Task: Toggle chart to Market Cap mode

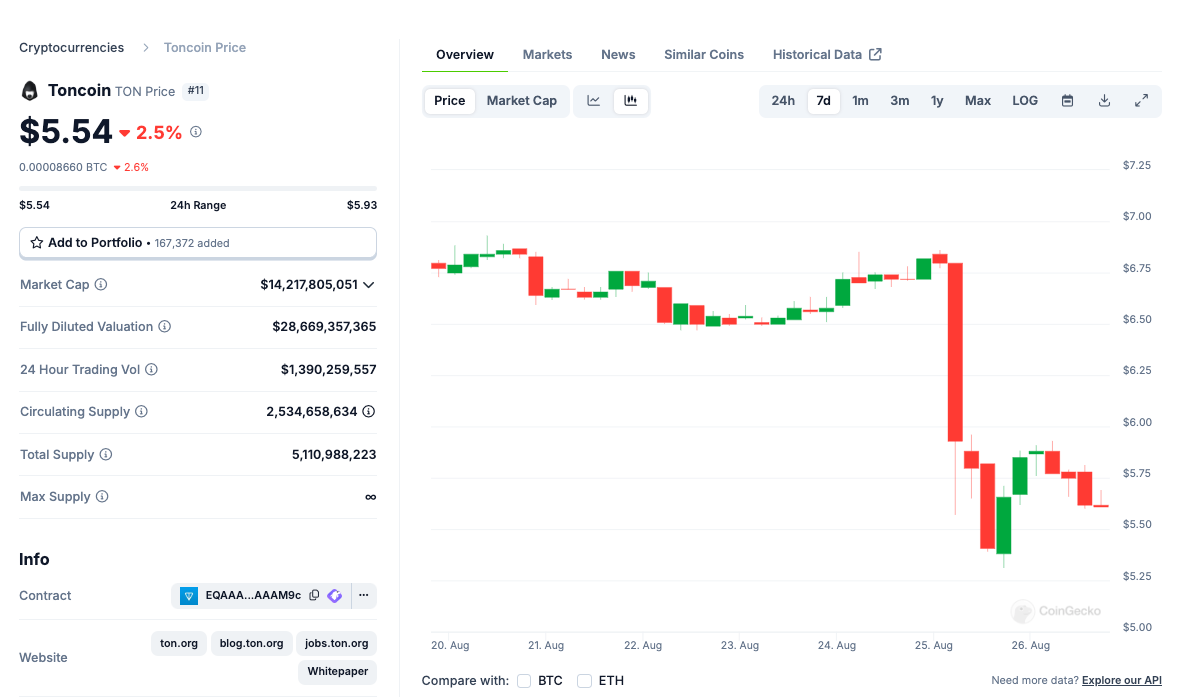Action: (521, 101)
